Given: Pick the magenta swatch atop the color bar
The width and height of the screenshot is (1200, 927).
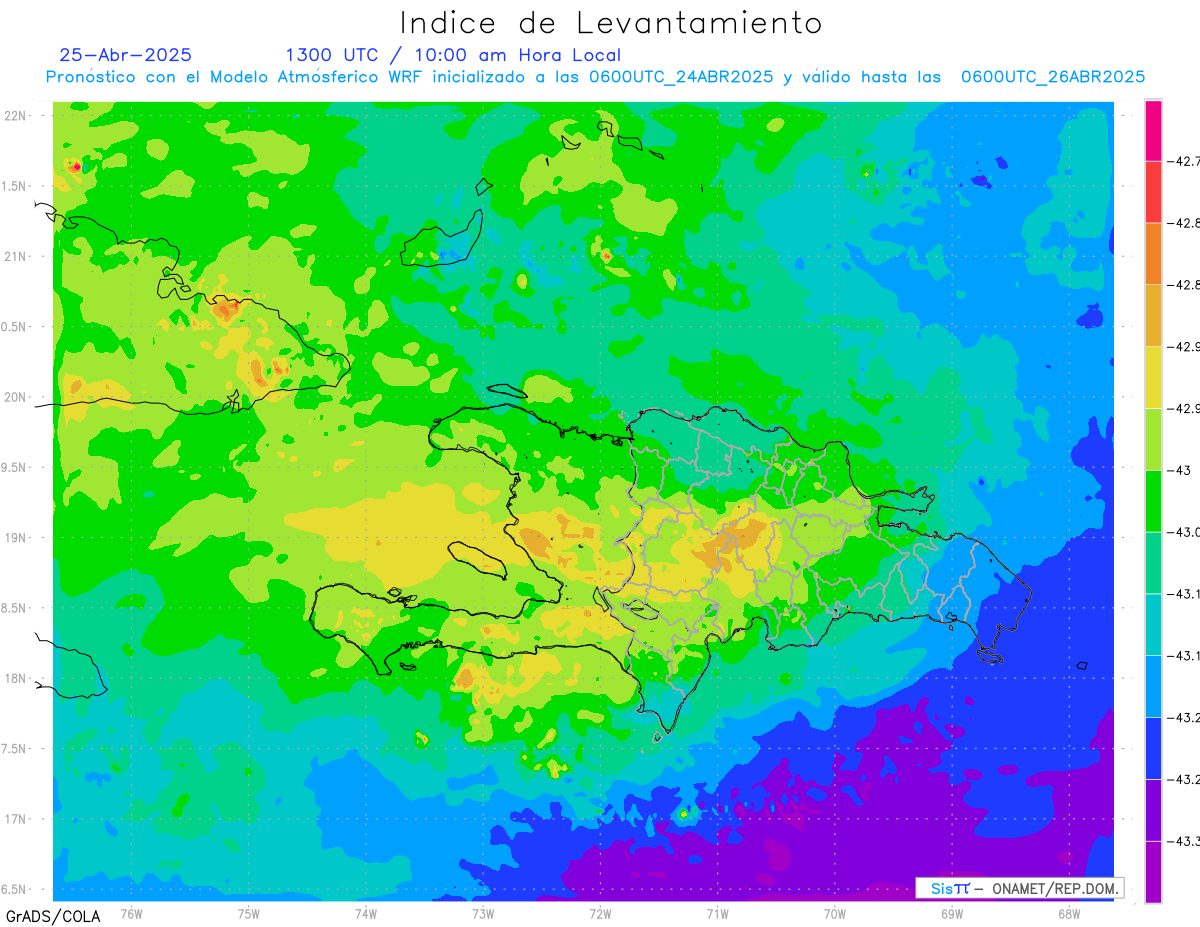Looking at the screenshot, I should click(1153, 130).
